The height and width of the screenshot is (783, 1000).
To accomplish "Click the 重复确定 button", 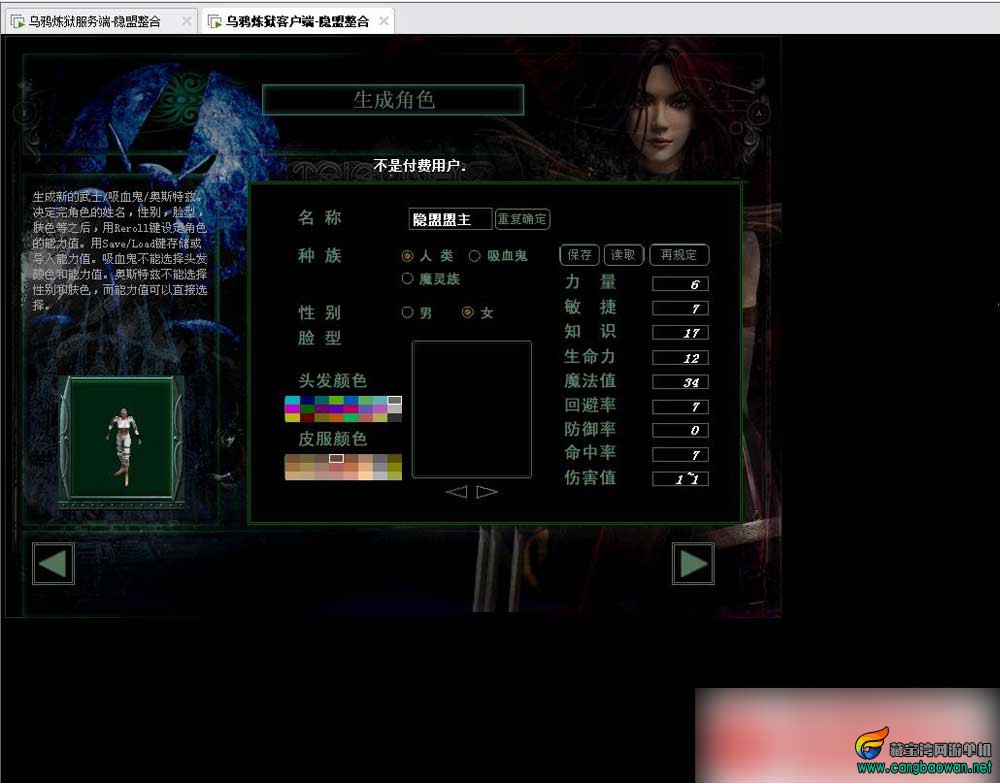I will point(522,219).
